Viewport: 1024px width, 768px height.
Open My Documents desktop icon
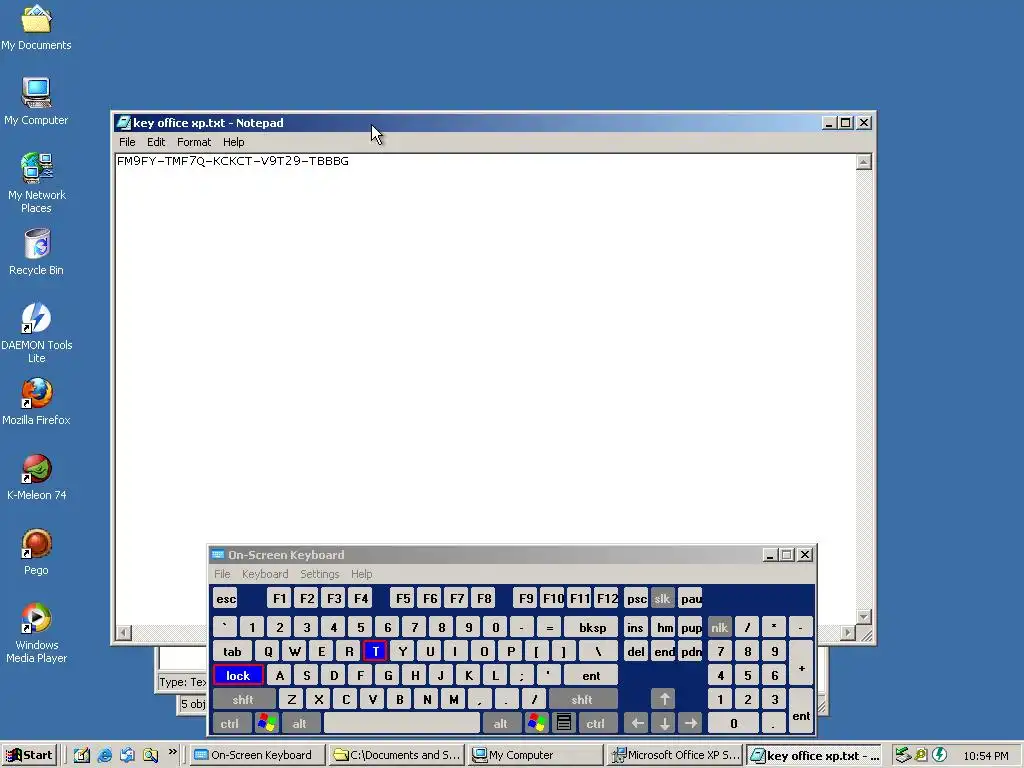click(x=37, y=27)
